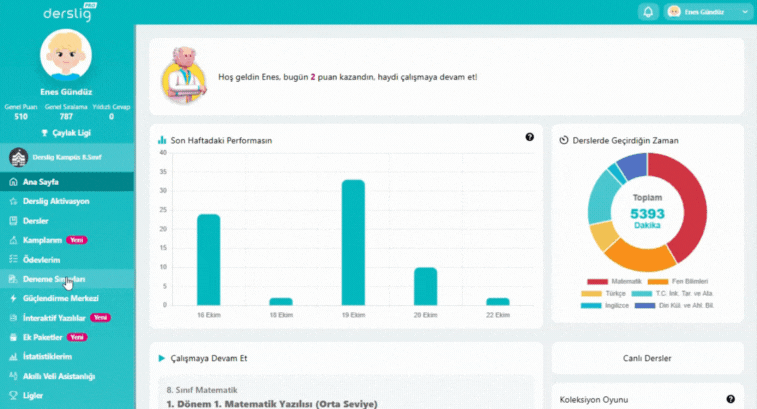Click the Ana Sayfa home icon

(x=13, y=182)
